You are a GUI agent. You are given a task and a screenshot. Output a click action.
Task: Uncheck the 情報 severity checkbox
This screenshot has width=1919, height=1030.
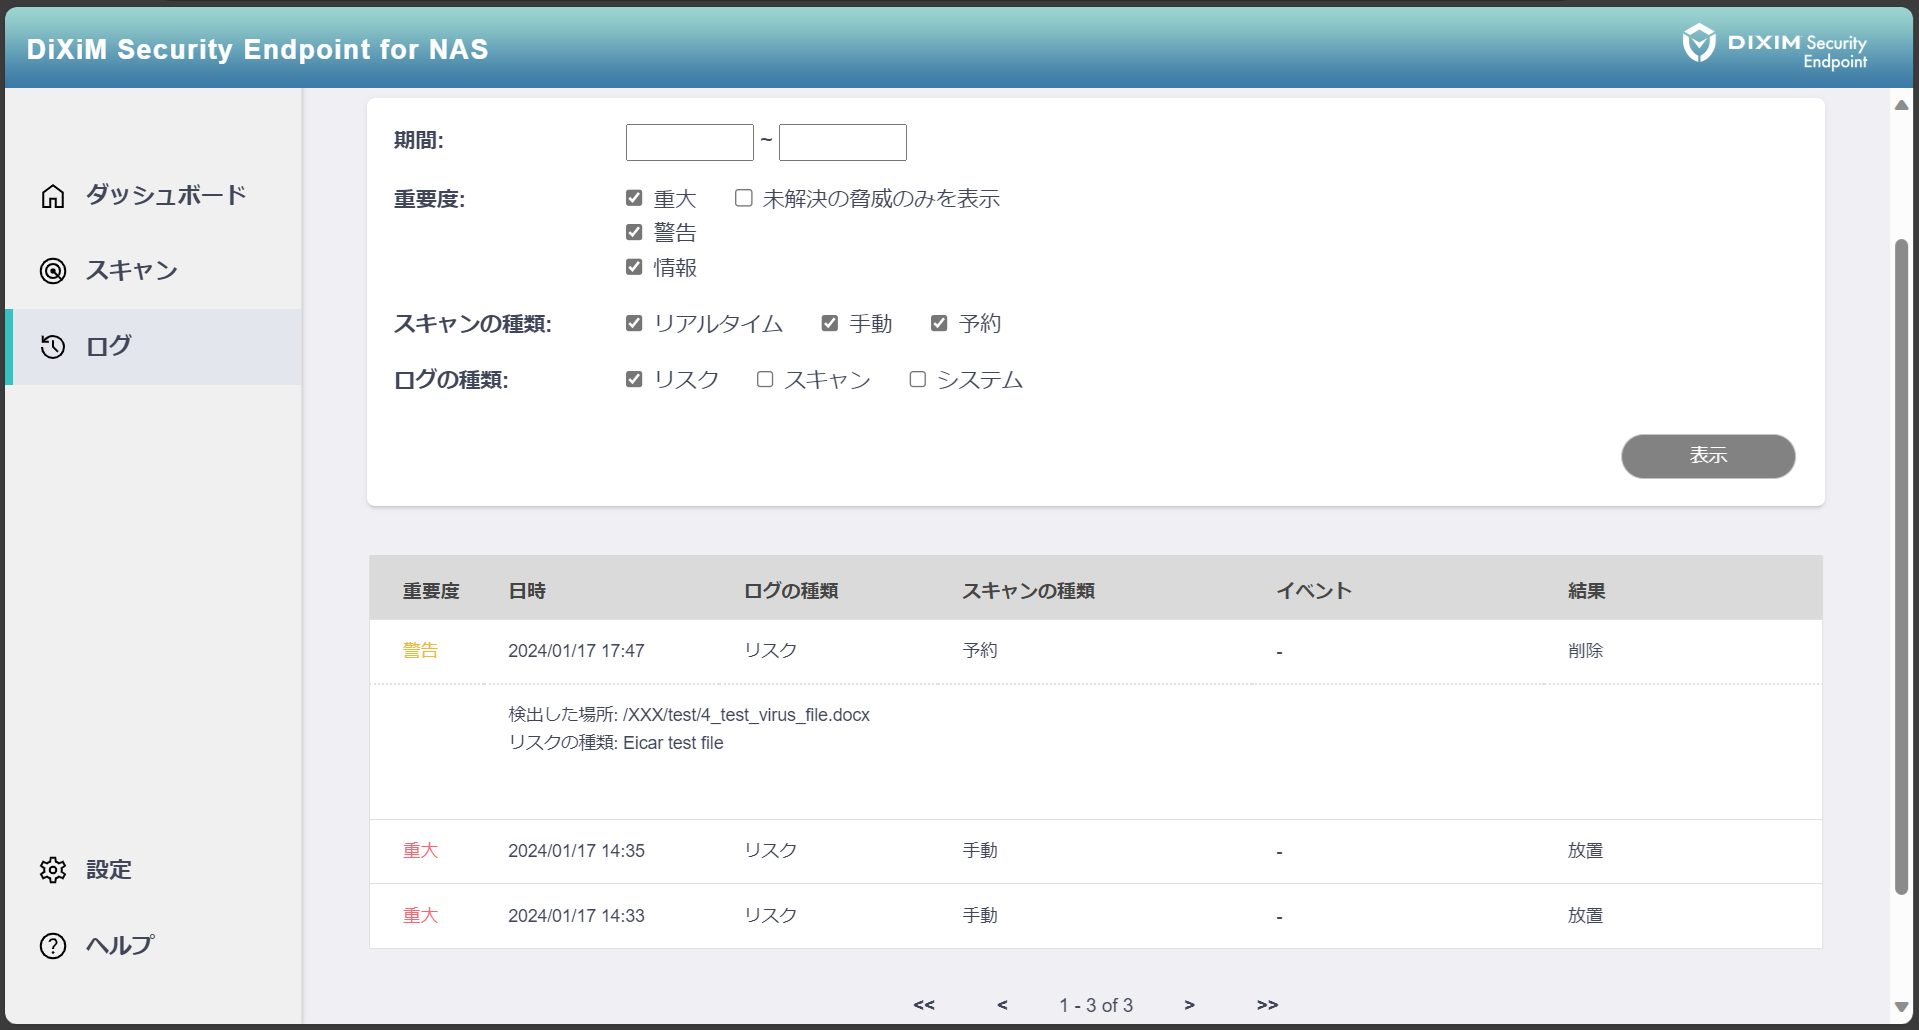pyautogui.click(x=634, y=267)
